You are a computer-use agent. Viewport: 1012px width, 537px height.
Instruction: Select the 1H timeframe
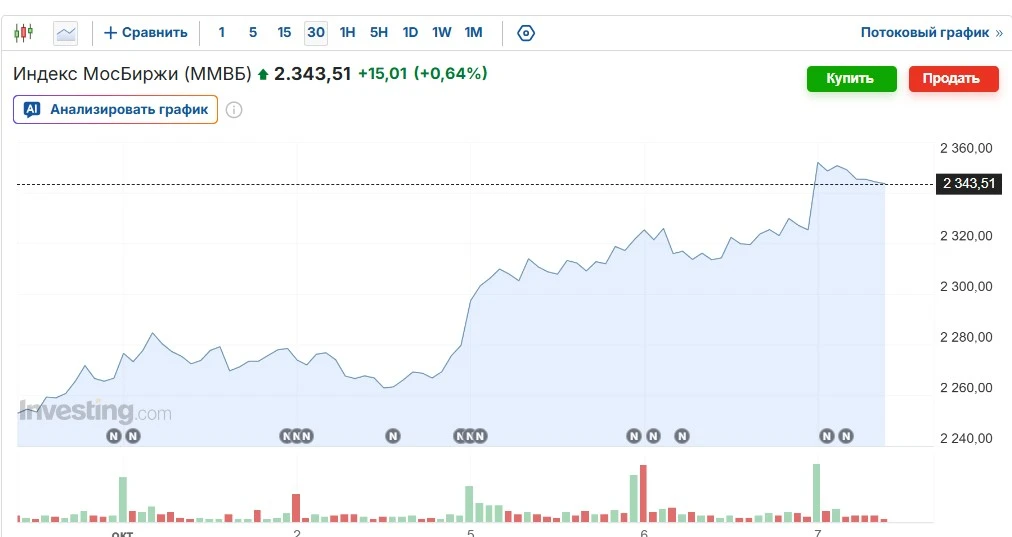(347, 32)
